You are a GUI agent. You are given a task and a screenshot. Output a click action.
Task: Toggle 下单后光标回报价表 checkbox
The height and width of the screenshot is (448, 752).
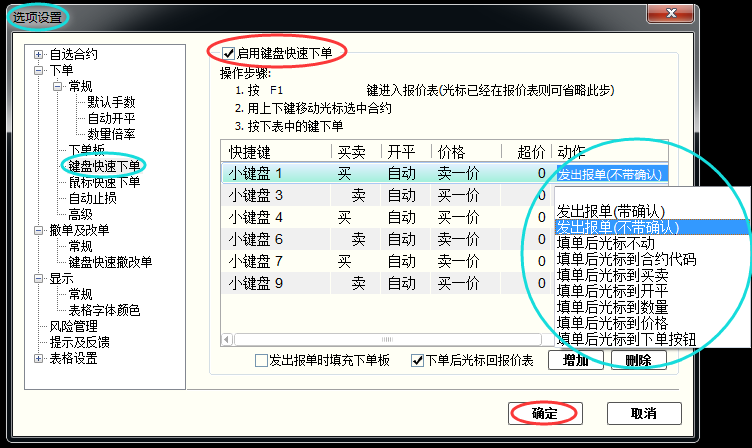[x=417, y=360]
